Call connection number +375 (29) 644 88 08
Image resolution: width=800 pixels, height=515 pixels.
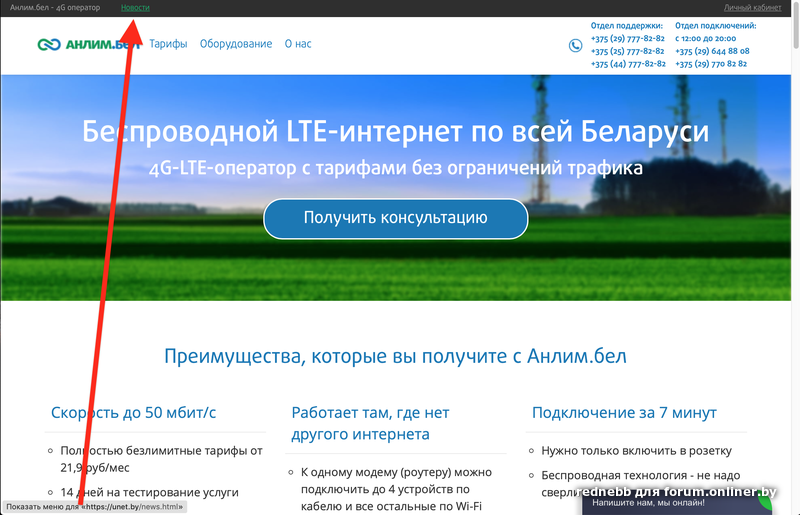[712, 51]
